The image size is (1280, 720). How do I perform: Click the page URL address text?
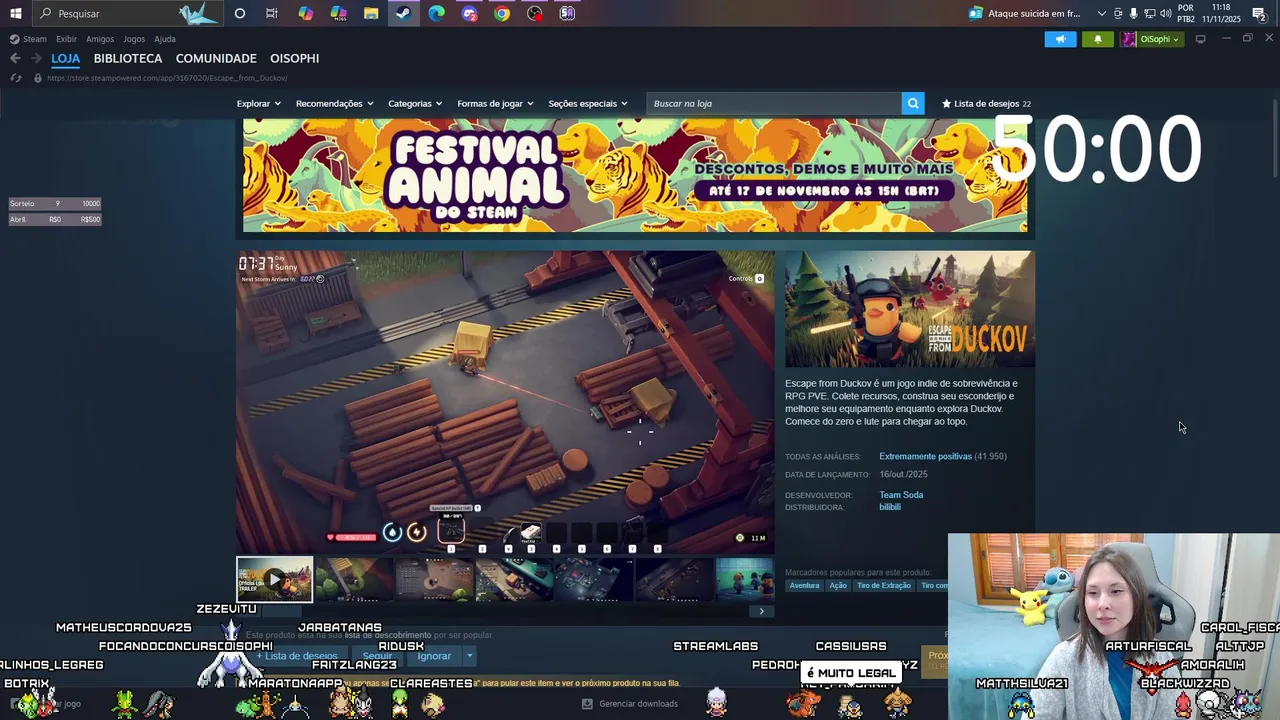167,78
